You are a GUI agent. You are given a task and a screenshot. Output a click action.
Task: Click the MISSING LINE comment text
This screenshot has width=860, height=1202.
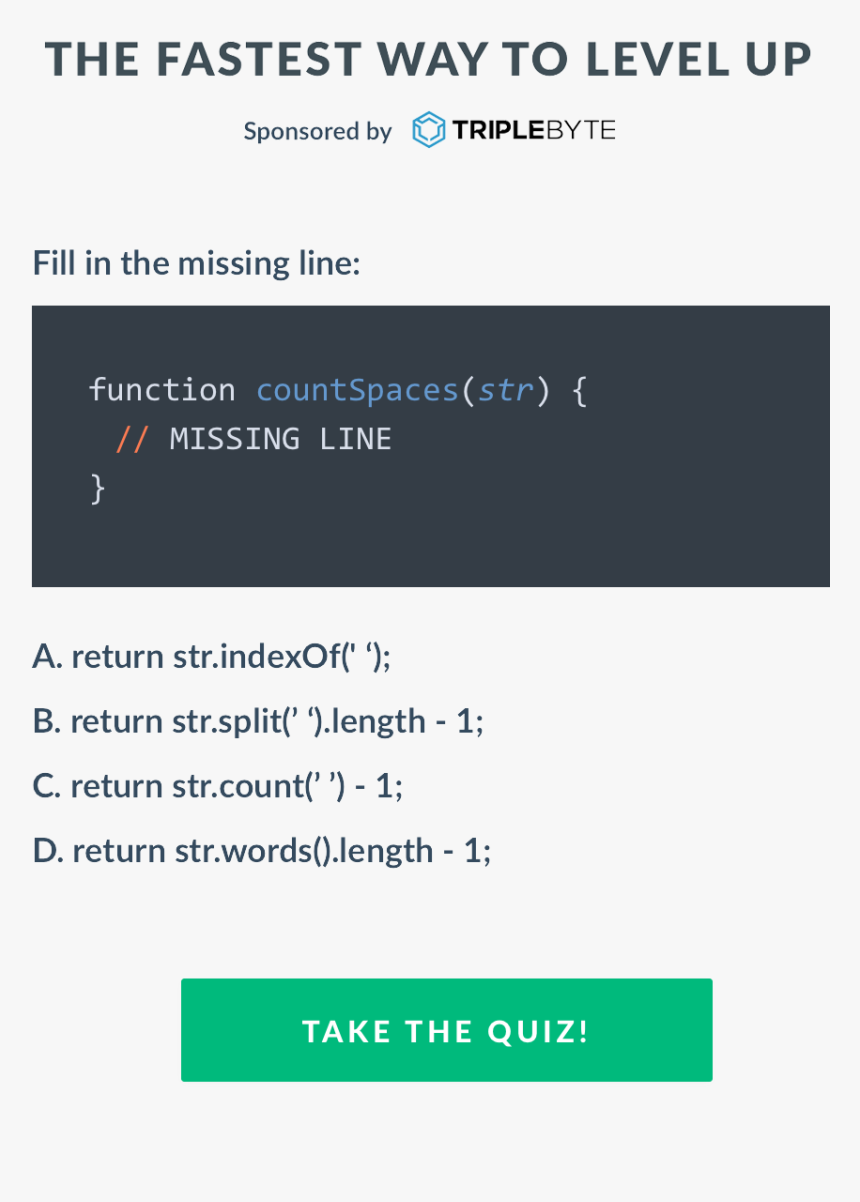coord(281,439)
